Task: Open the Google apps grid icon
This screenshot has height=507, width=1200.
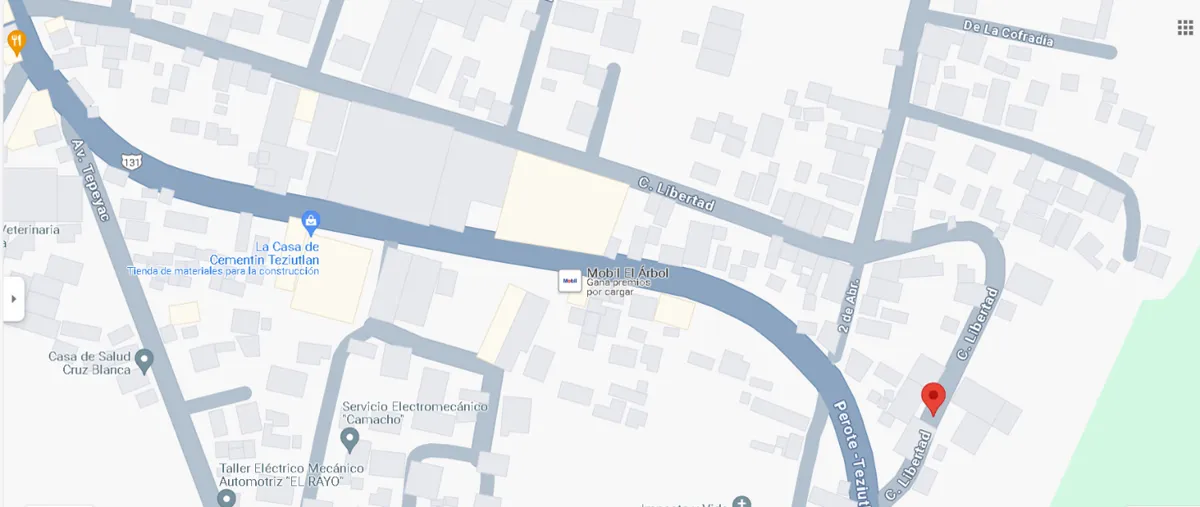Action: (x=1185, y=27)
